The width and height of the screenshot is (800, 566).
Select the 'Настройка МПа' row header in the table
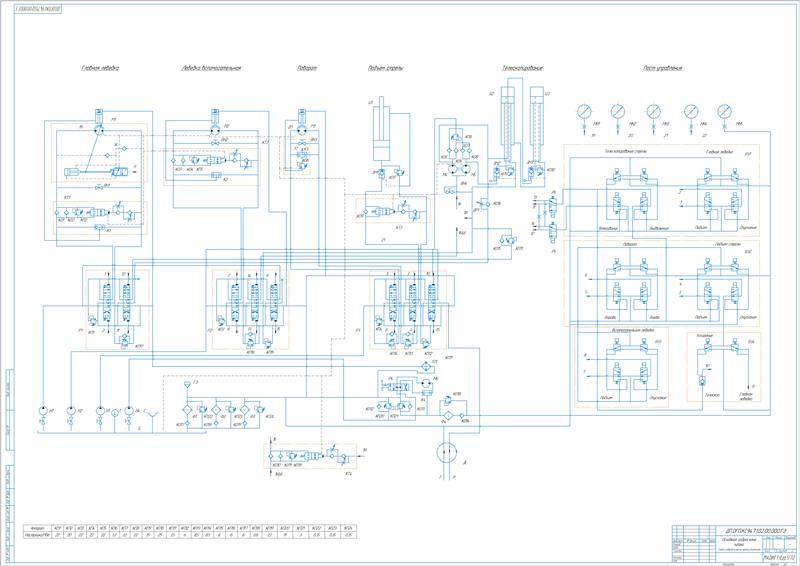coord(38,535)
